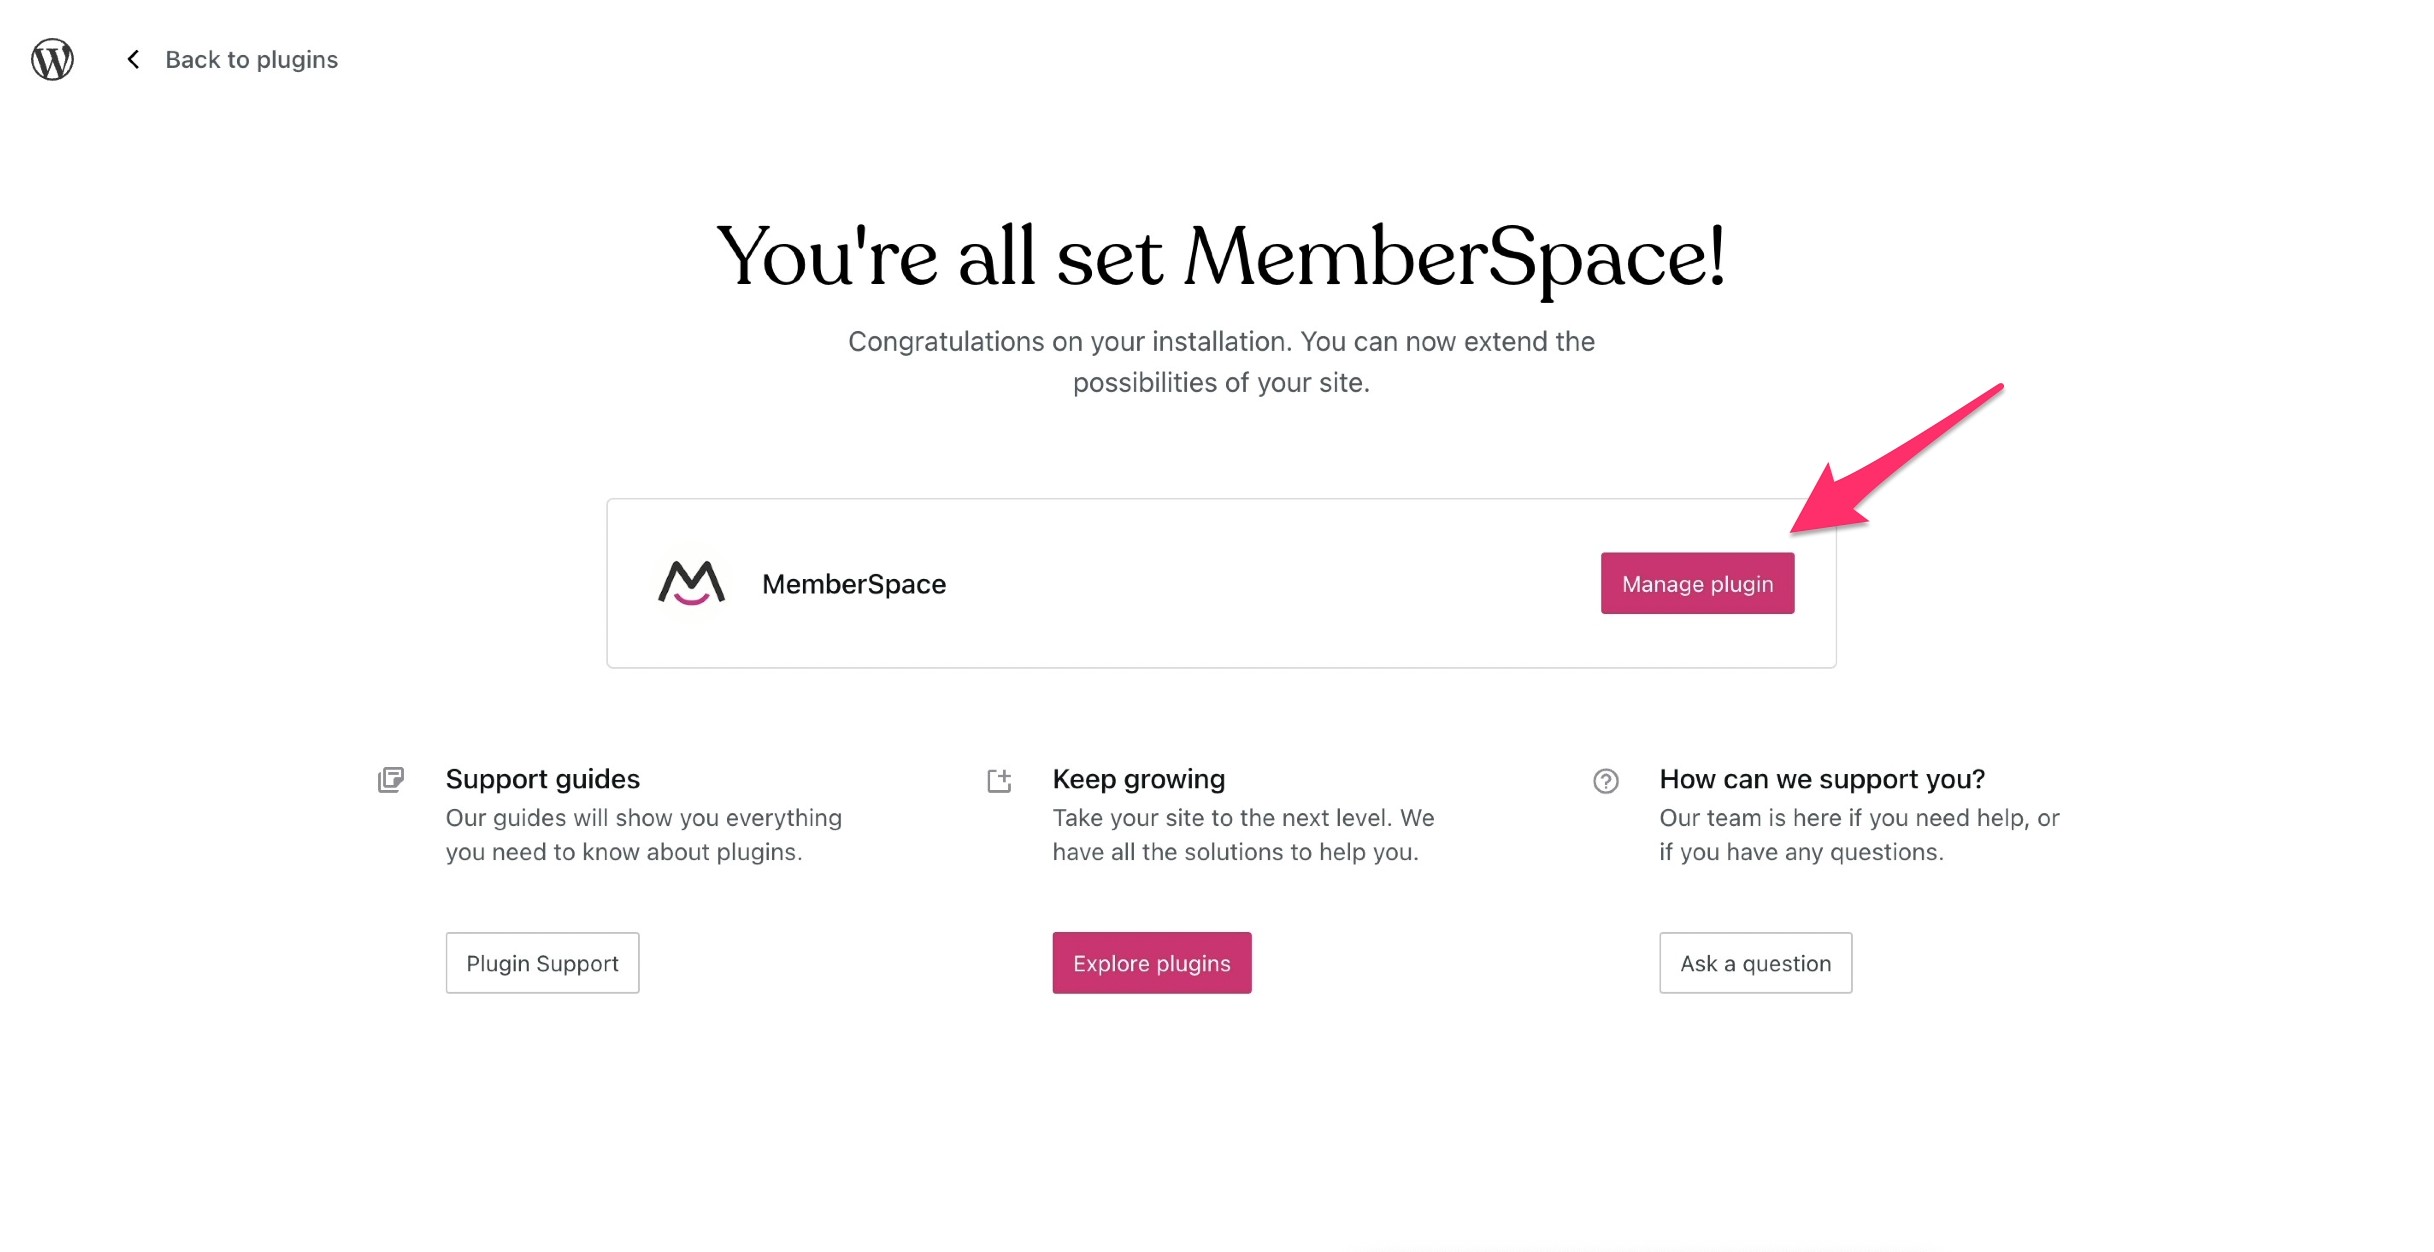
Task: Click the You're all set MemberSpace title
Action: click(1221, 257)
